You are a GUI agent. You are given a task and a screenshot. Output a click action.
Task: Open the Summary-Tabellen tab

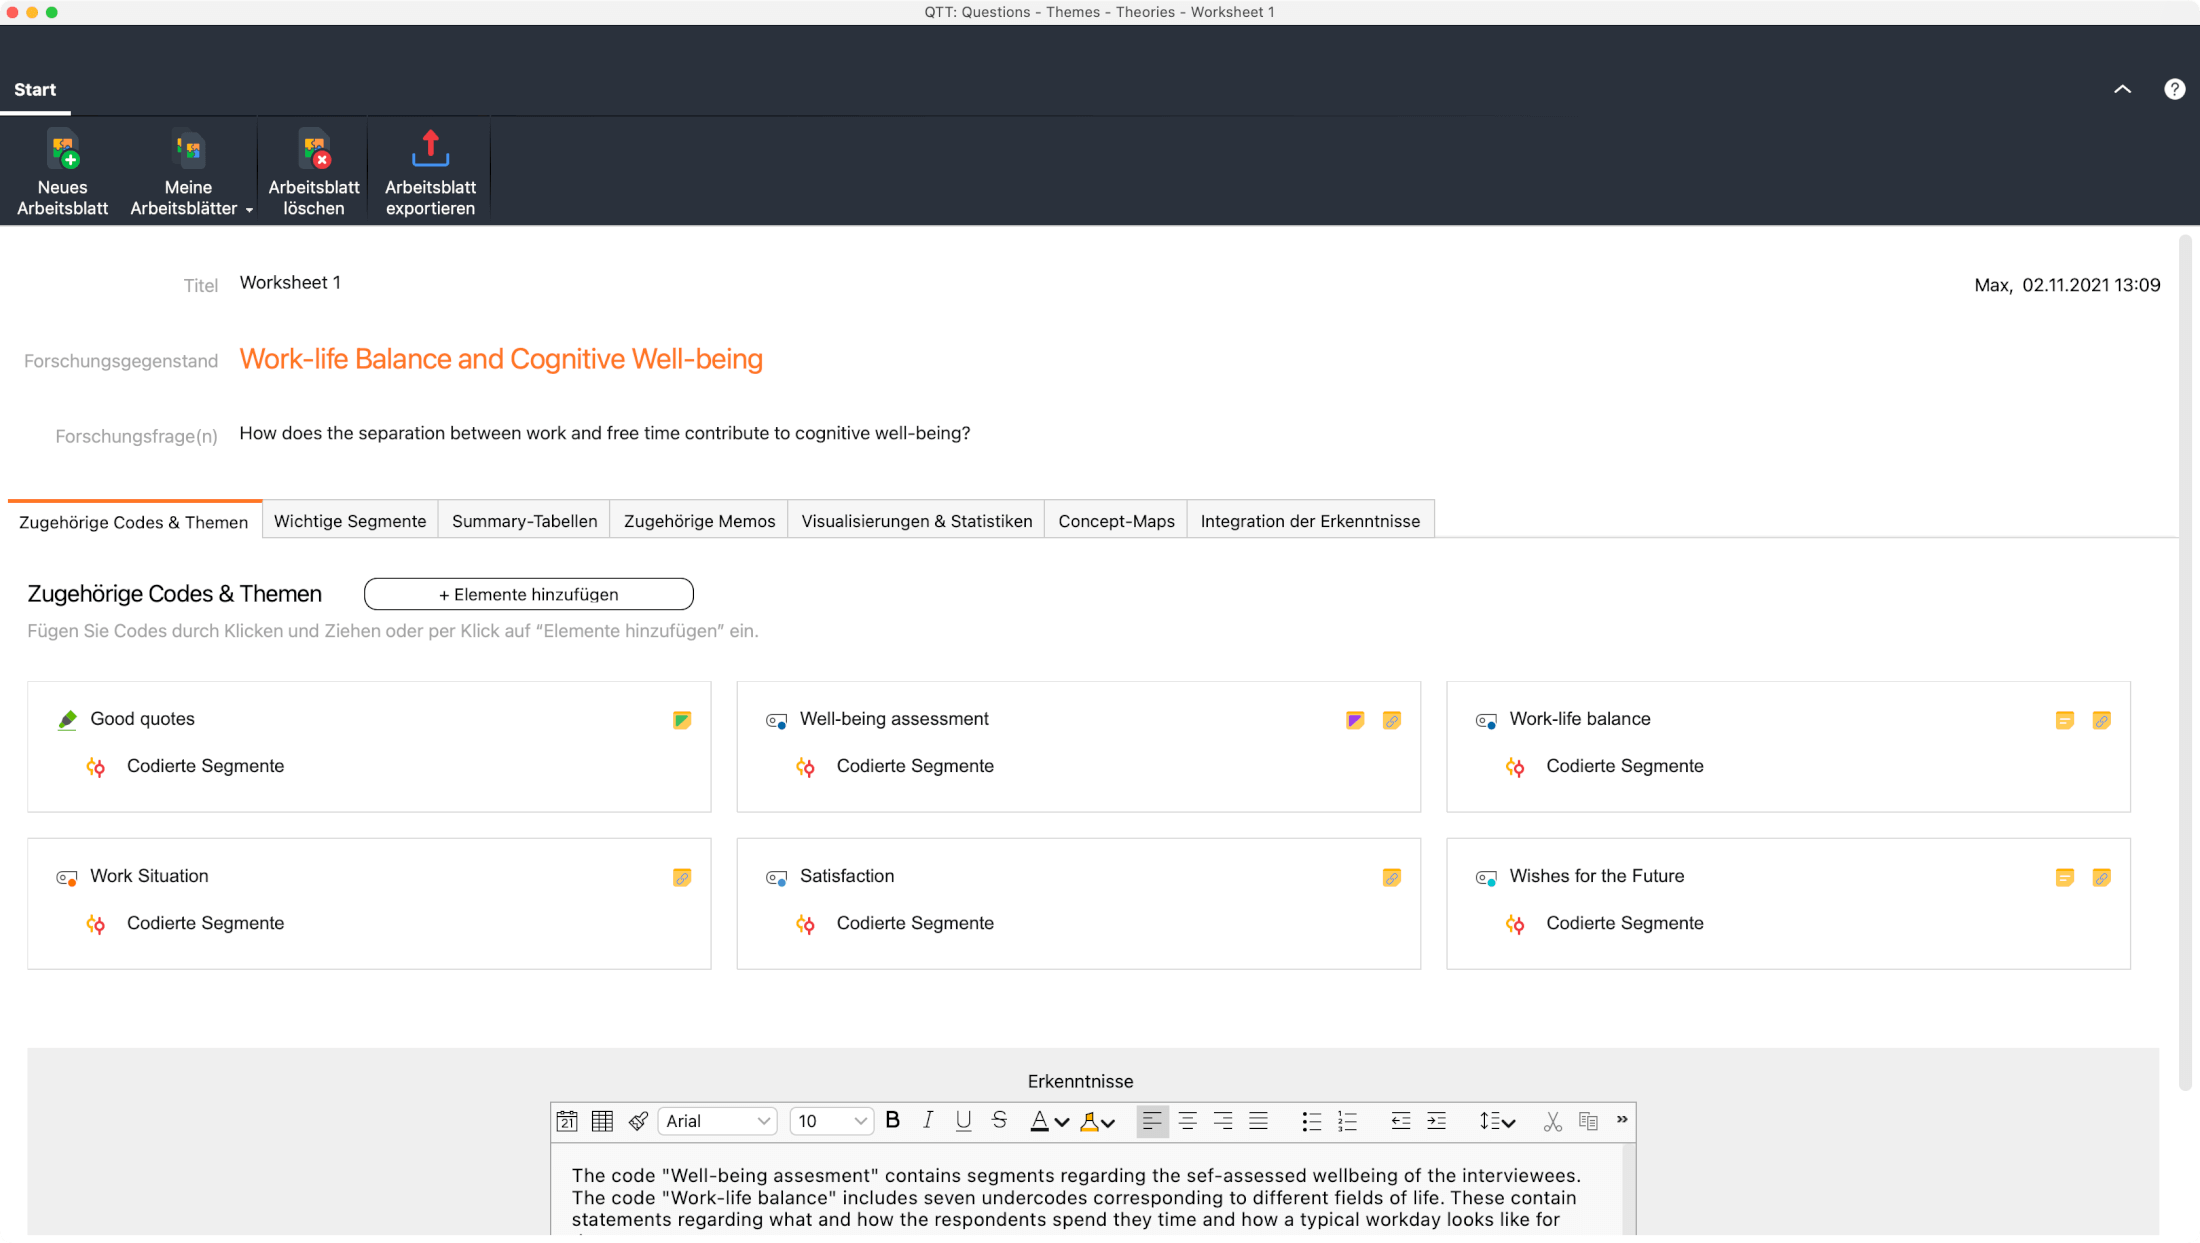[x=524, y=521]
